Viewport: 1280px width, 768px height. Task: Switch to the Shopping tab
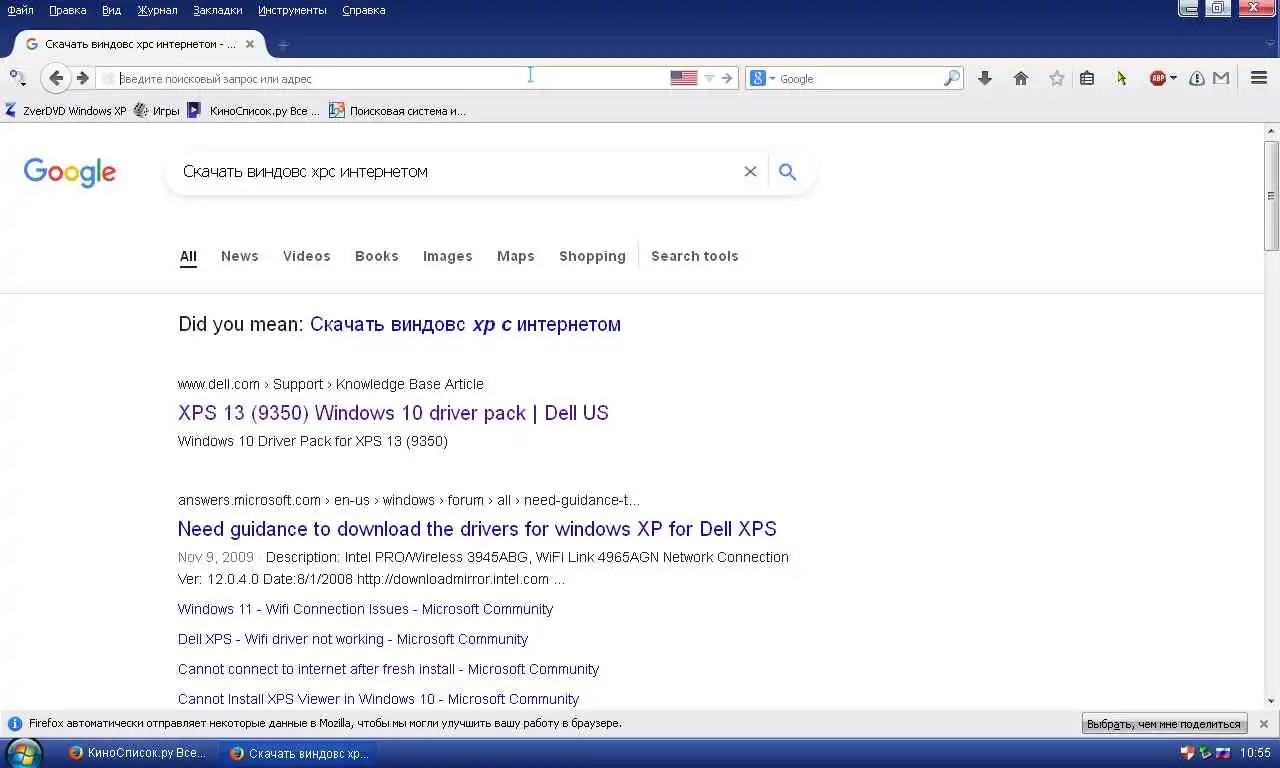(593, 256)
